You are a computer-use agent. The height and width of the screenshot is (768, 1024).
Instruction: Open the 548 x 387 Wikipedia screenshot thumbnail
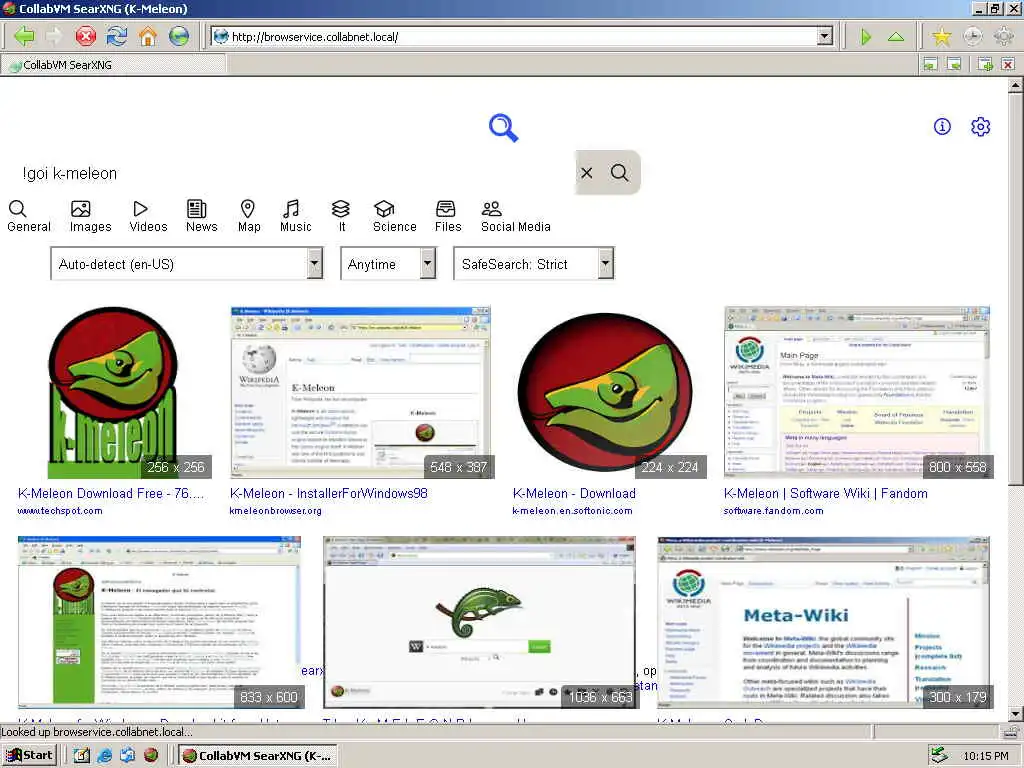[362, 392]
